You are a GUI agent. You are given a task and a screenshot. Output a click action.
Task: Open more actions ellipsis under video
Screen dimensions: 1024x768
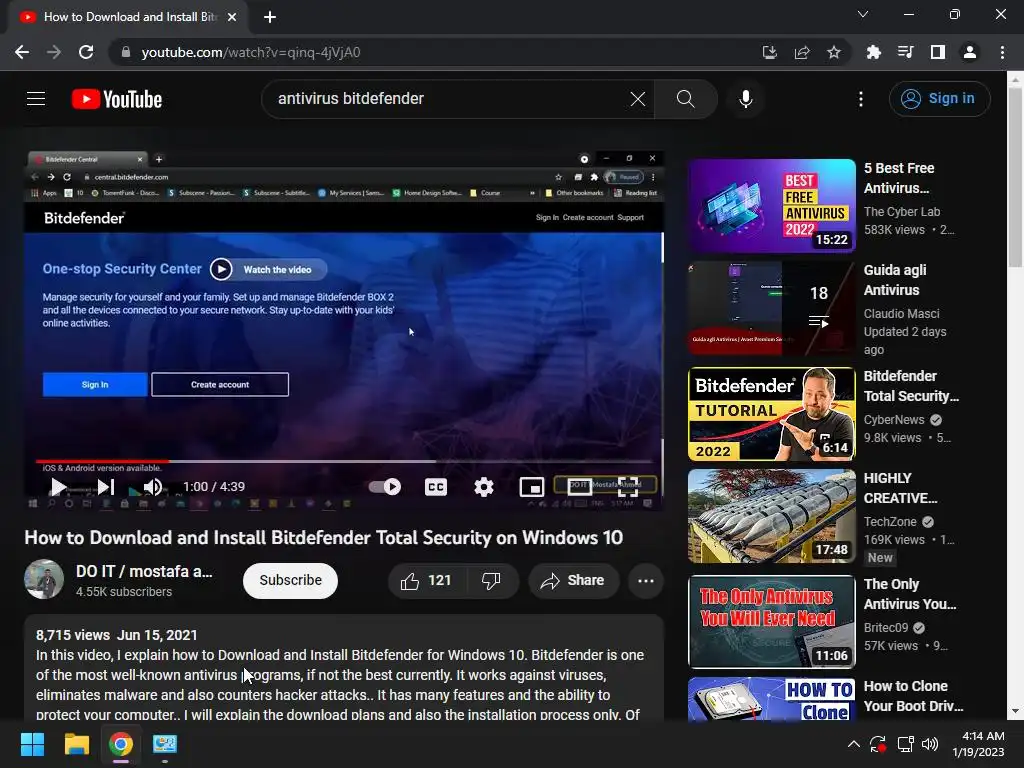[646, 581]
